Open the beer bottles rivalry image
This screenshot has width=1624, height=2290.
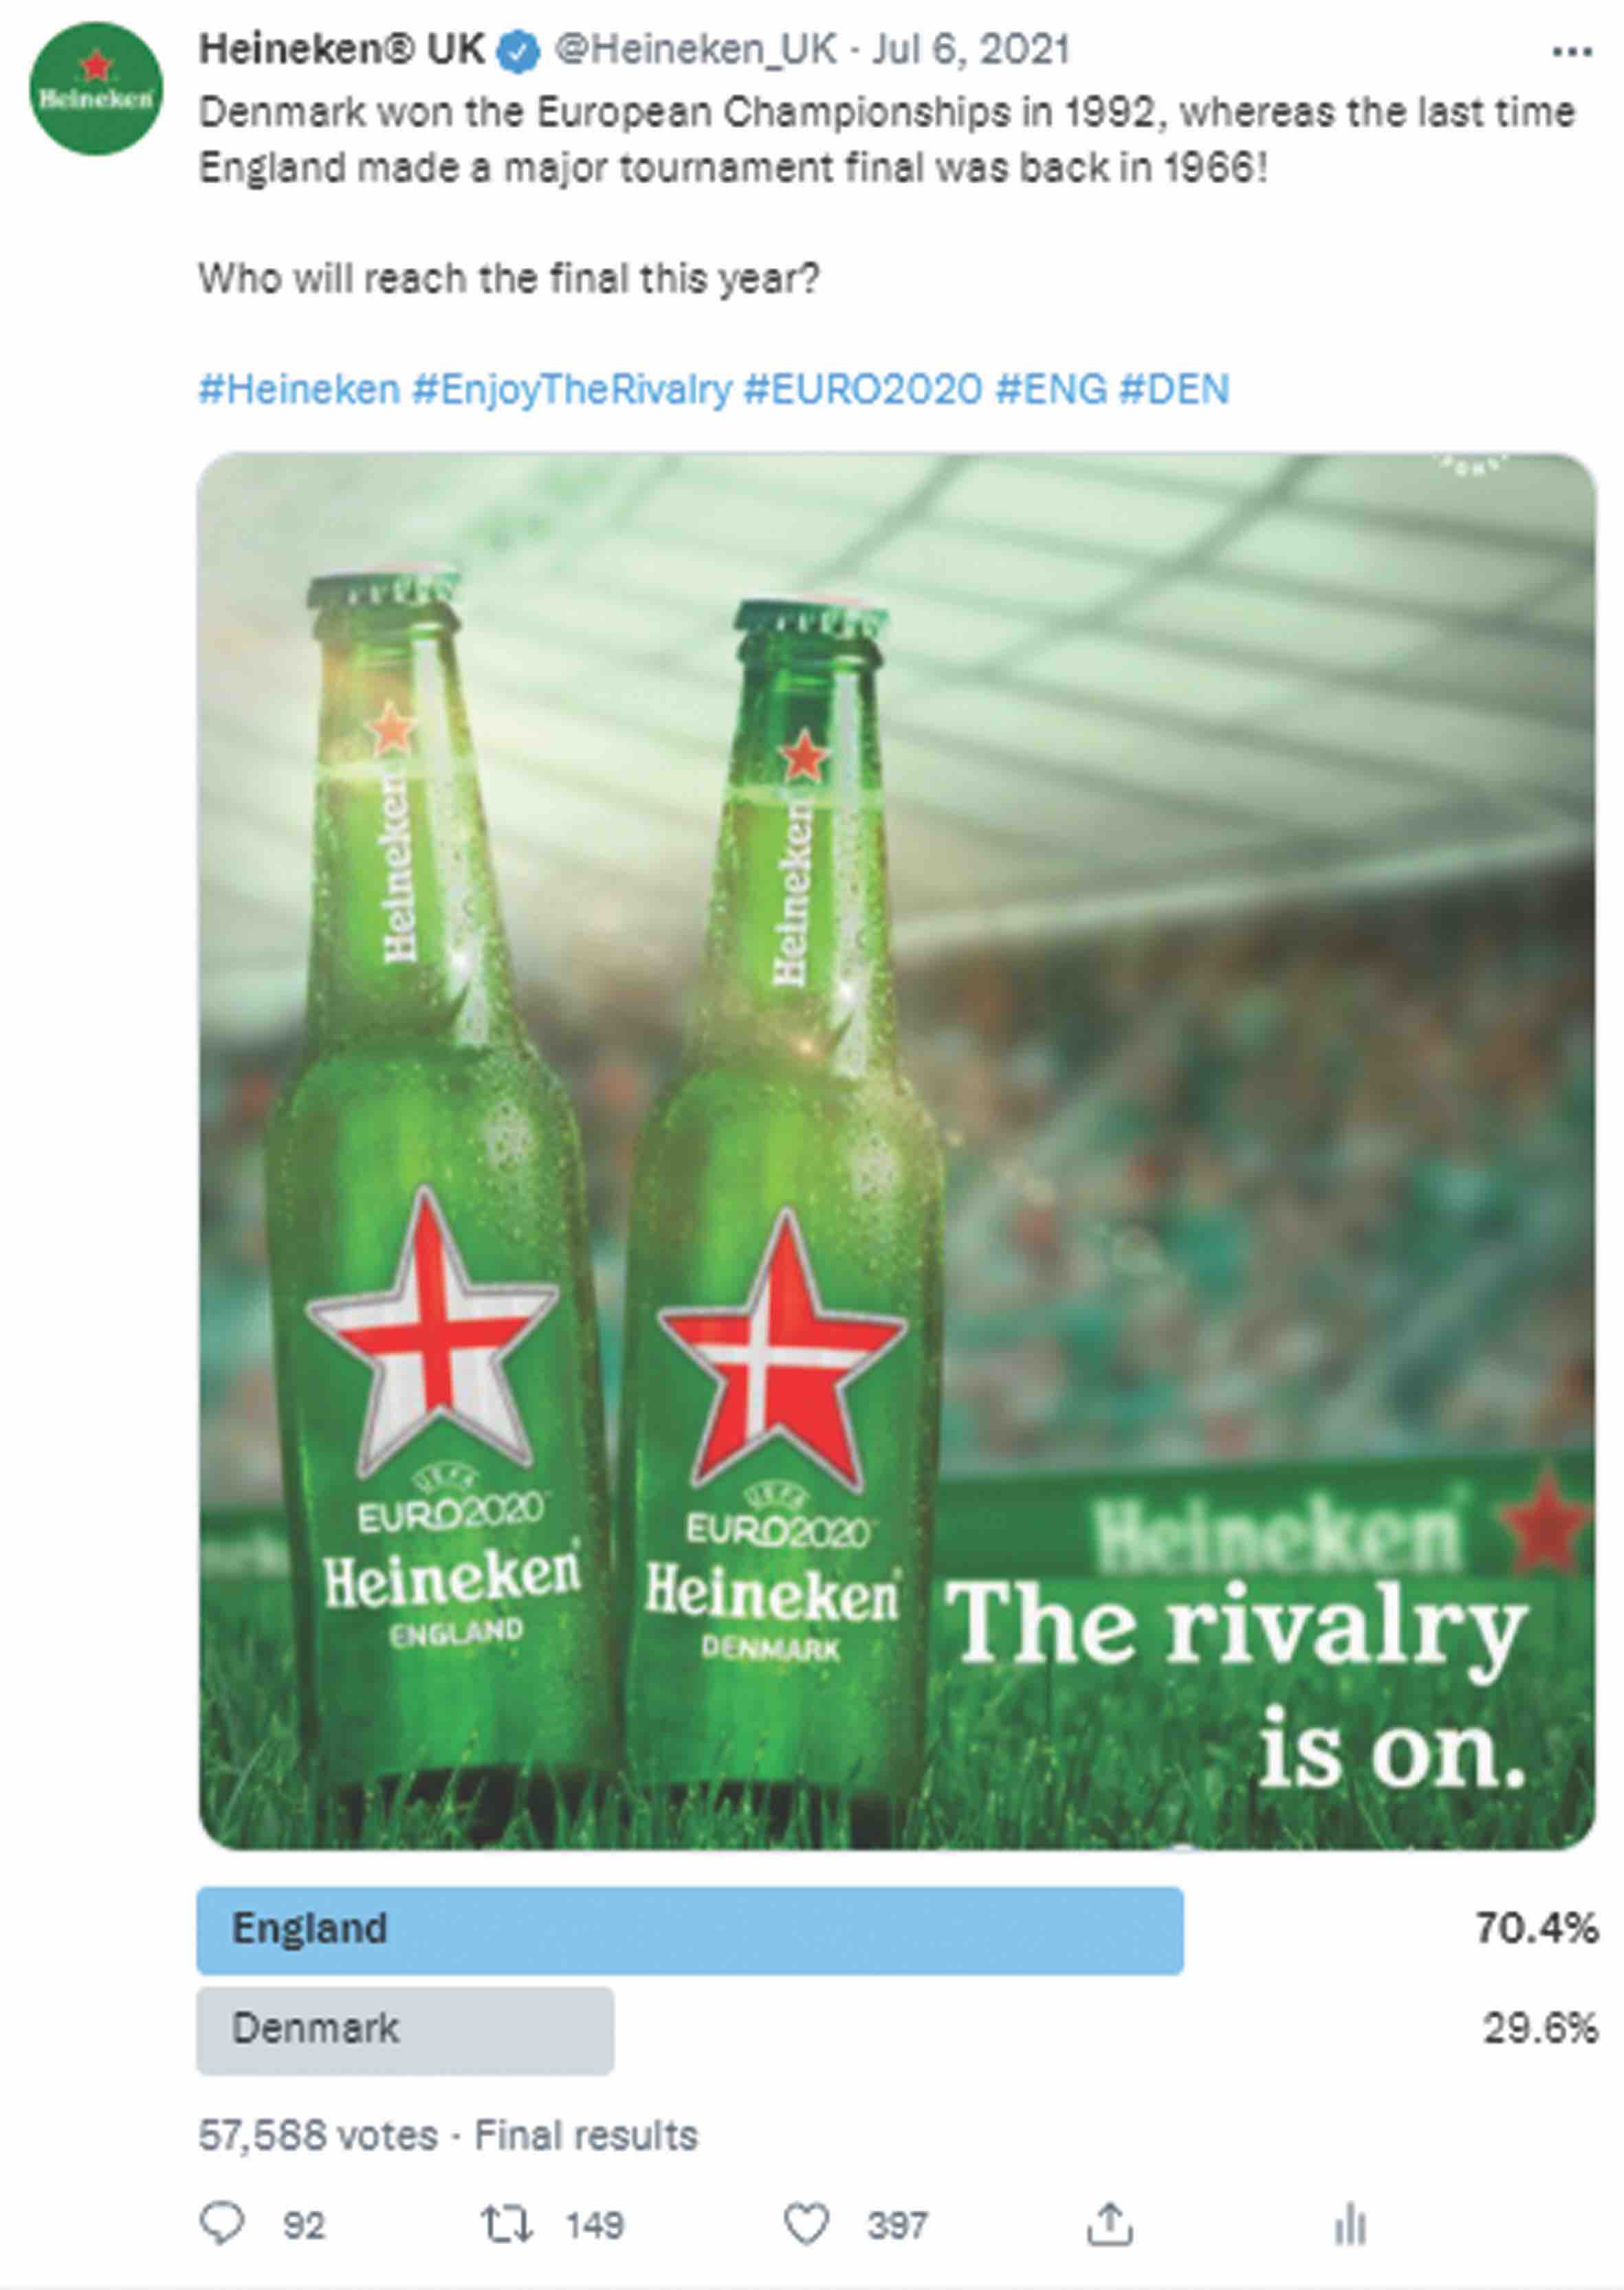pyautogui.click(x=896, y=1151)
